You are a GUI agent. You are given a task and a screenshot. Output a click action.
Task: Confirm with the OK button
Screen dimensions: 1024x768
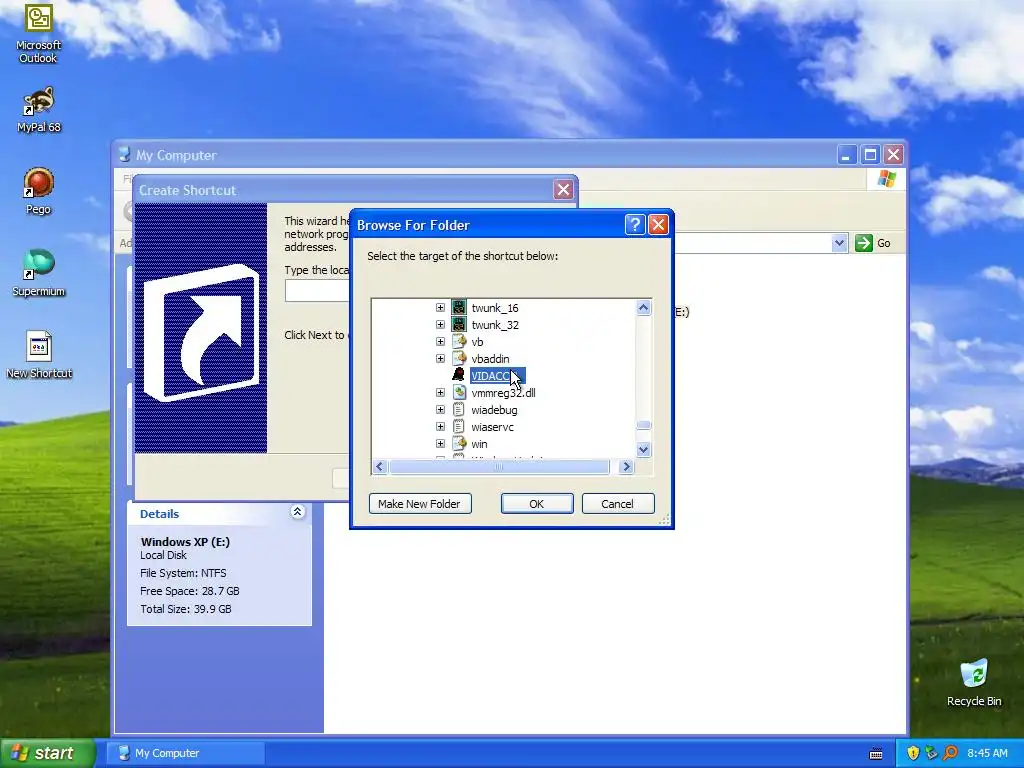[x=537, y=504]
